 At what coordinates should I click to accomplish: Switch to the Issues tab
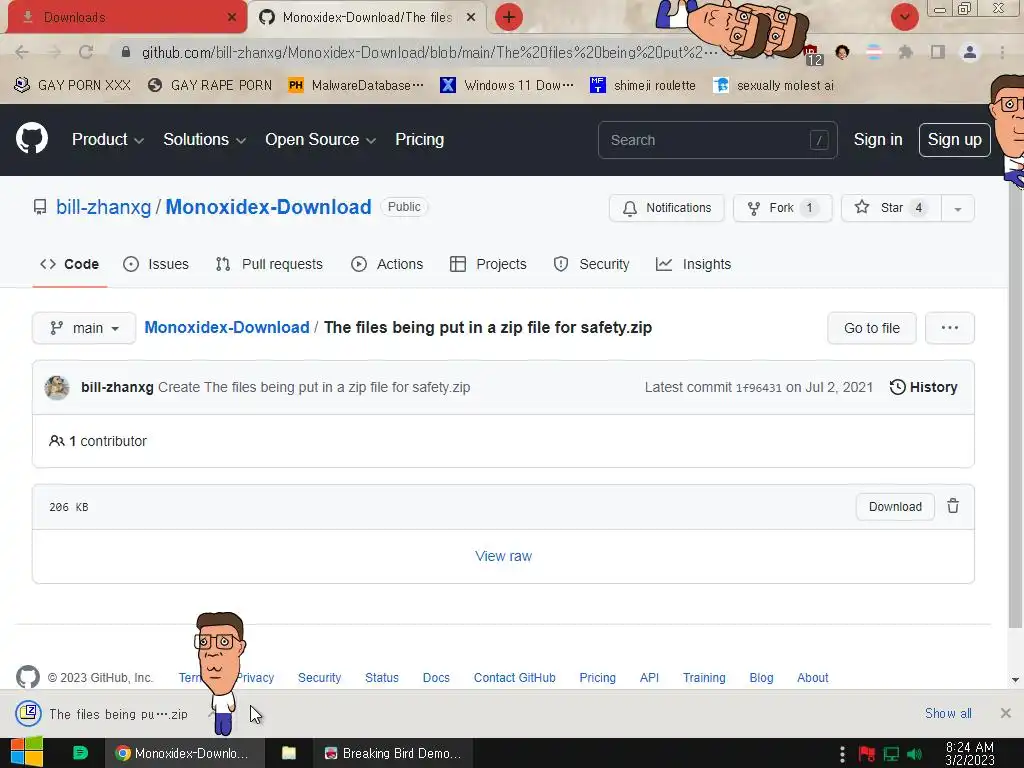(156, 264)
